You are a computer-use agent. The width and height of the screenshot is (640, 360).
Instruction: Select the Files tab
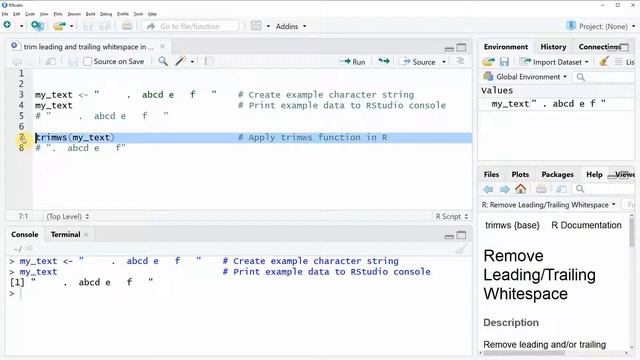(491, 174)
